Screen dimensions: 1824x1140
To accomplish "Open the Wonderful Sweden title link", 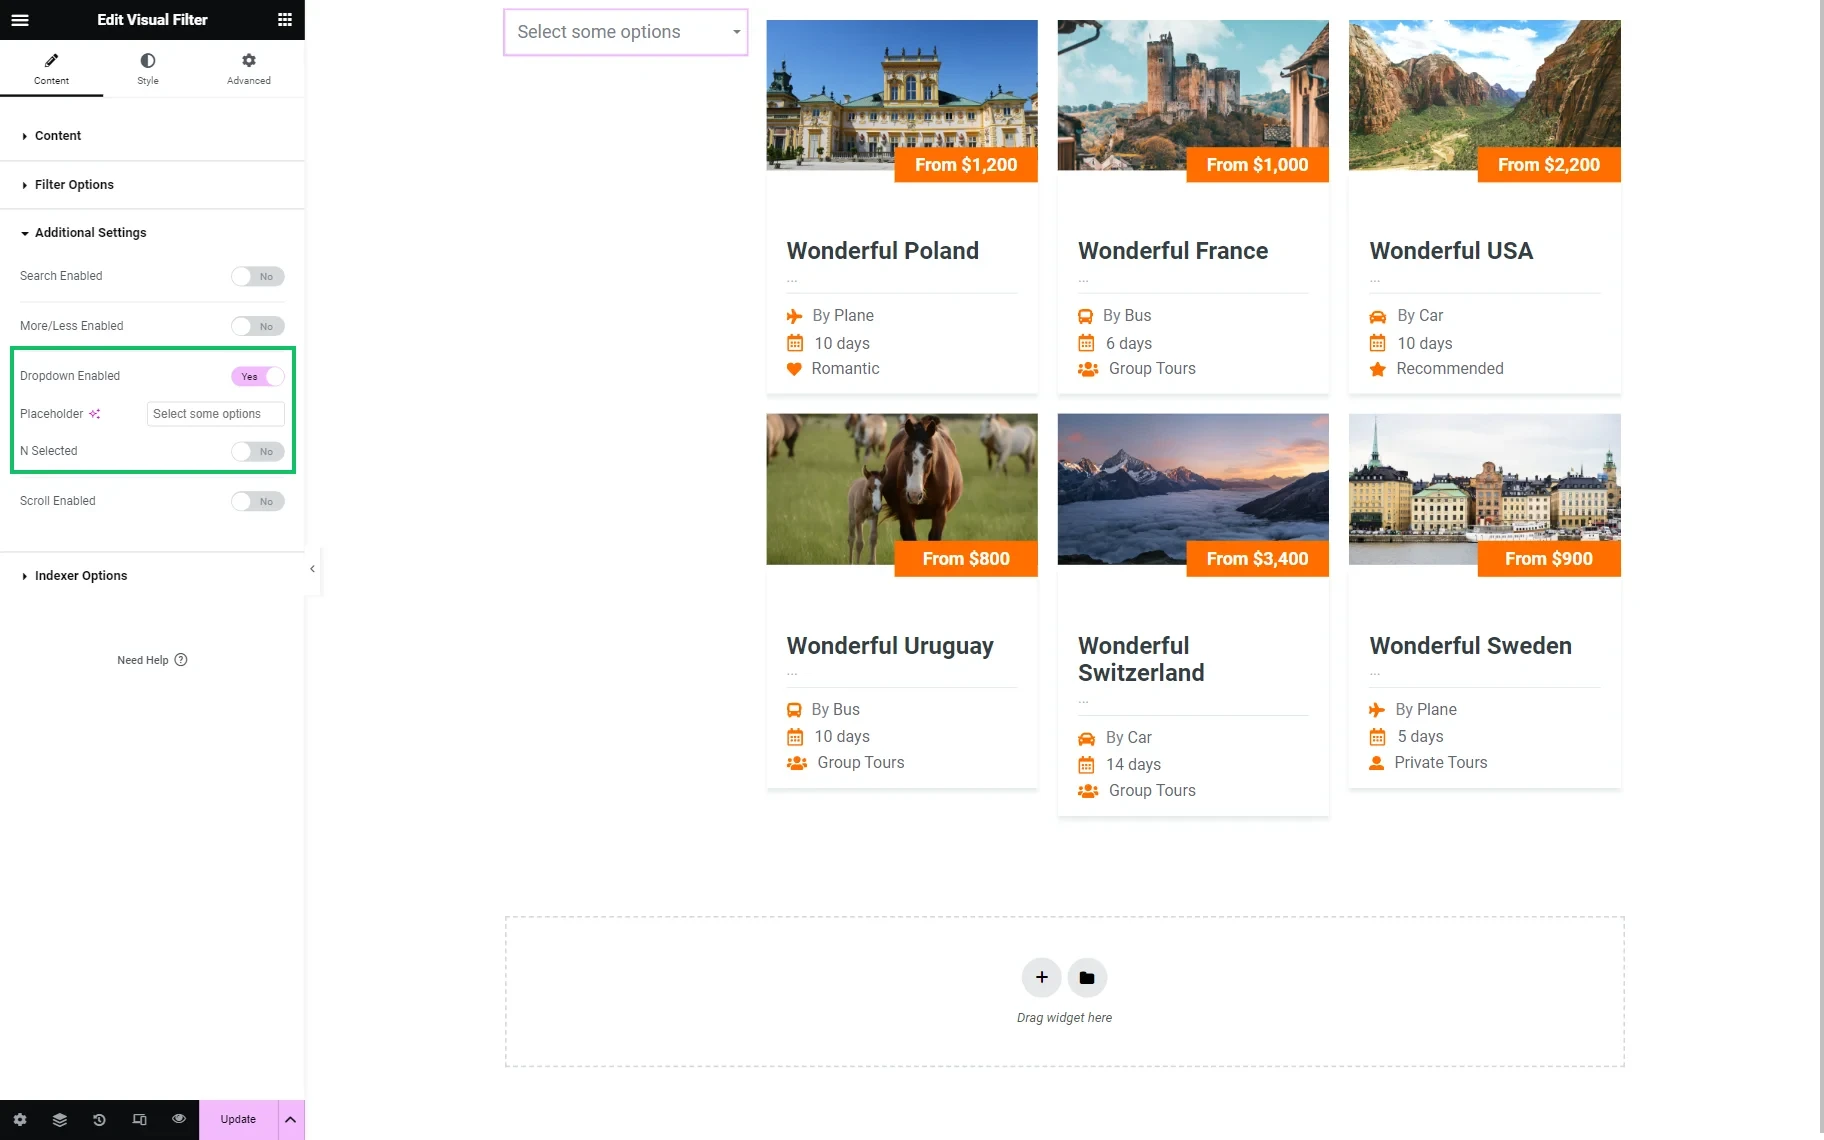I will click(1470, 646).
